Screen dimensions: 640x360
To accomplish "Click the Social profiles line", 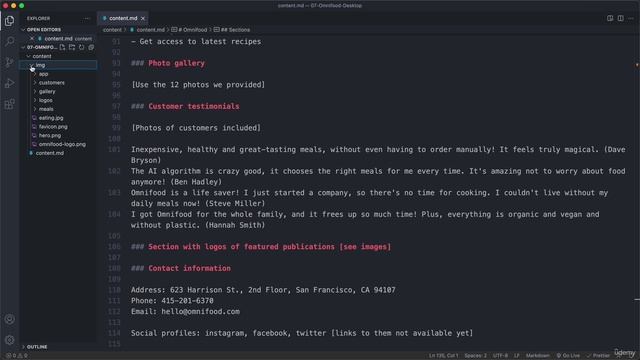I will [302, 333].
